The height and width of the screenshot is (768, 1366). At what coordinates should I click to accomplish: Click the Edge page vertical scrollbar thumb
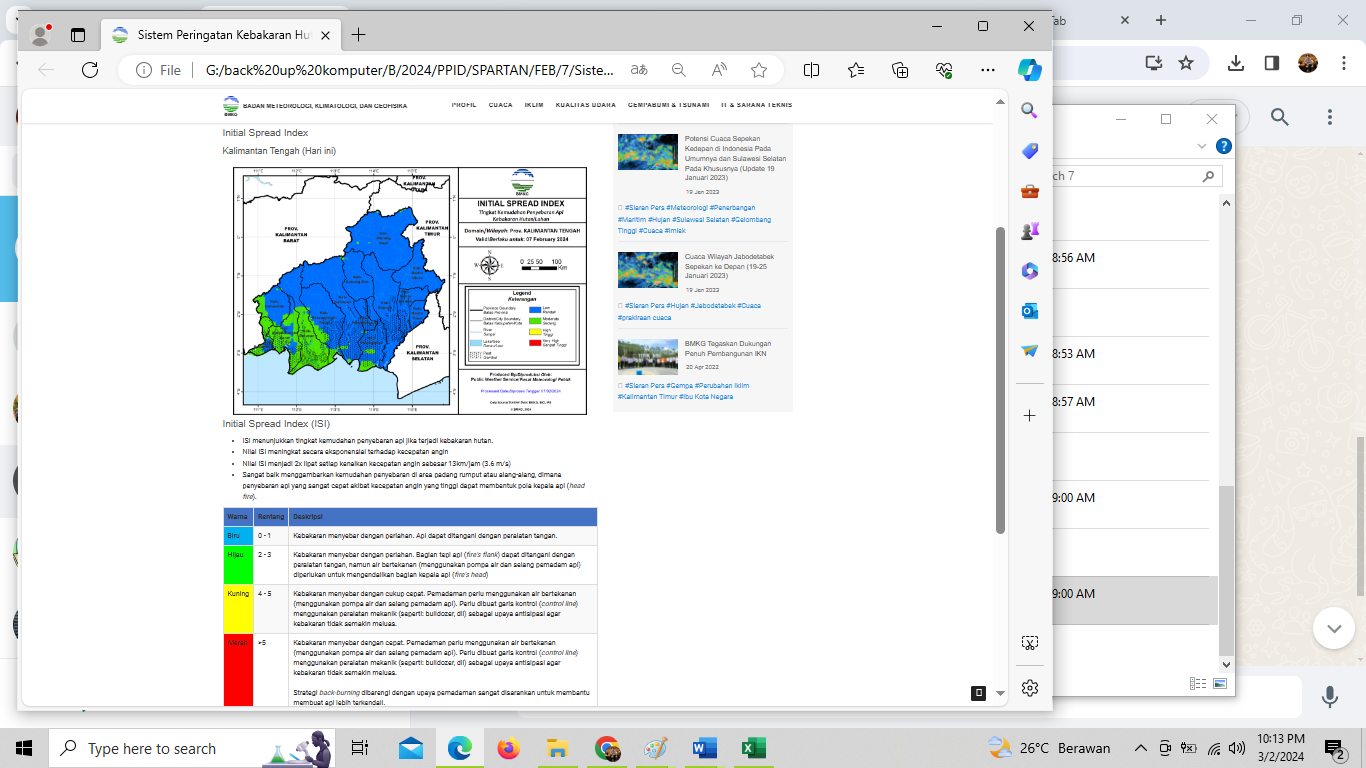999,380
